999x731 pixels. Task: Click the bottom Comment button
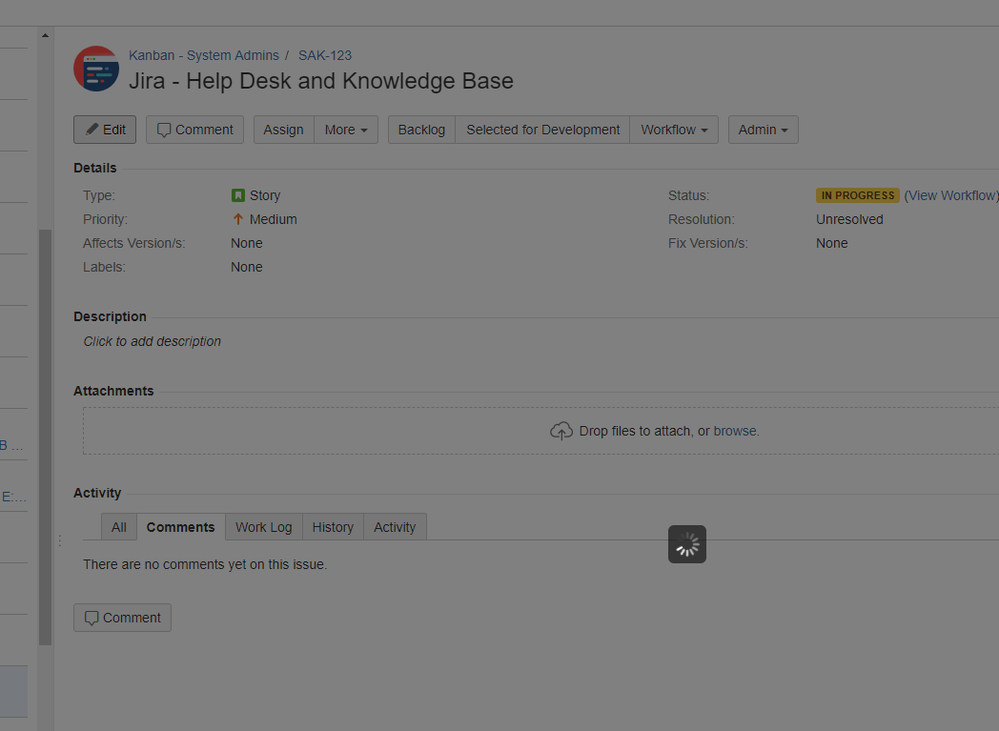click(122, 618)
